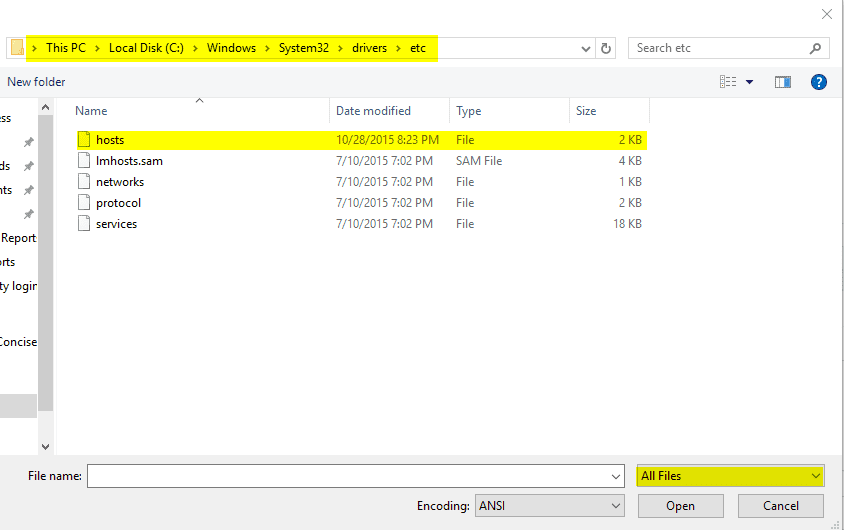Click the search magnifier icon
Image resolution: width=844 pixels, height=530 pixels.
click(816, 48)
